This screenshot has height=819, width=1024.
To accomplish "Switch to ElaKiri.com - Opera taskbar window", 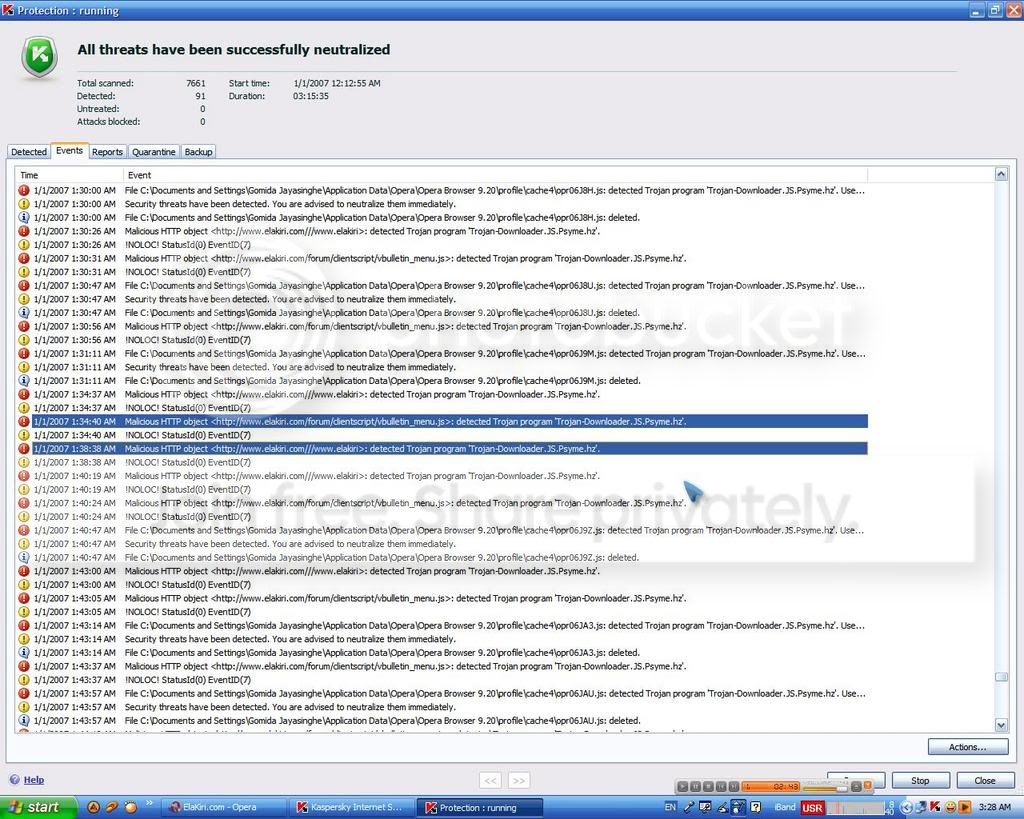I will 222,807.
